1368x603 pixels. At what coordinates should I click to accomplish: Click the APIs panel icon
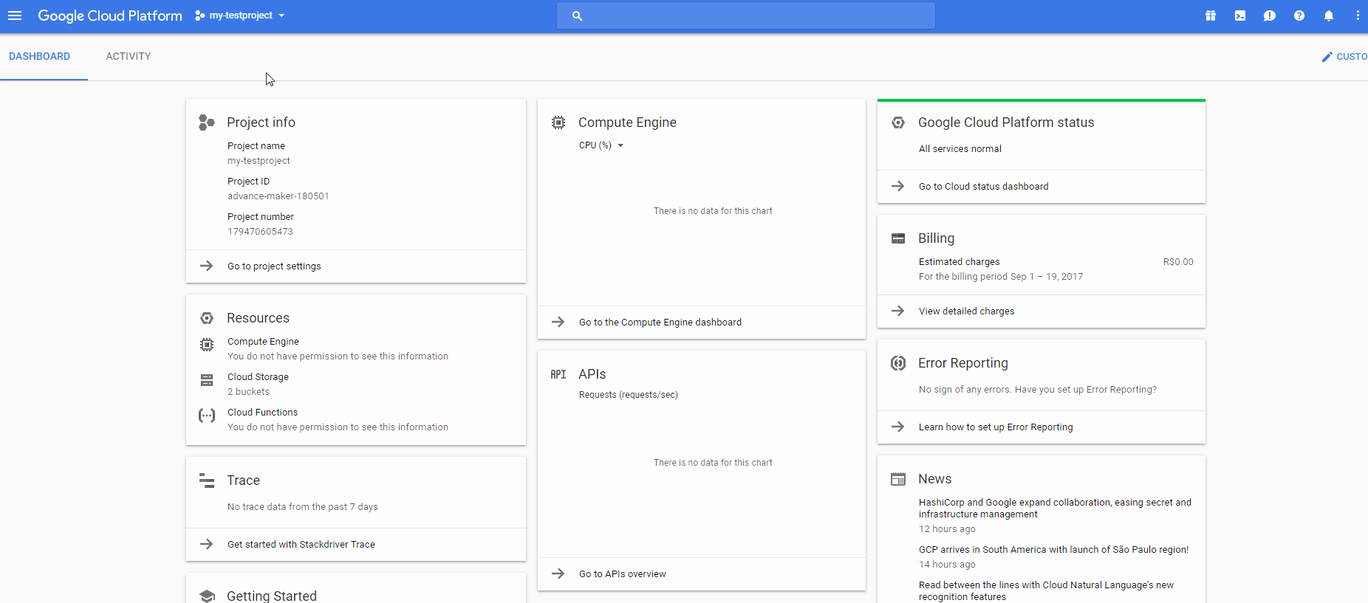(558, 373)
